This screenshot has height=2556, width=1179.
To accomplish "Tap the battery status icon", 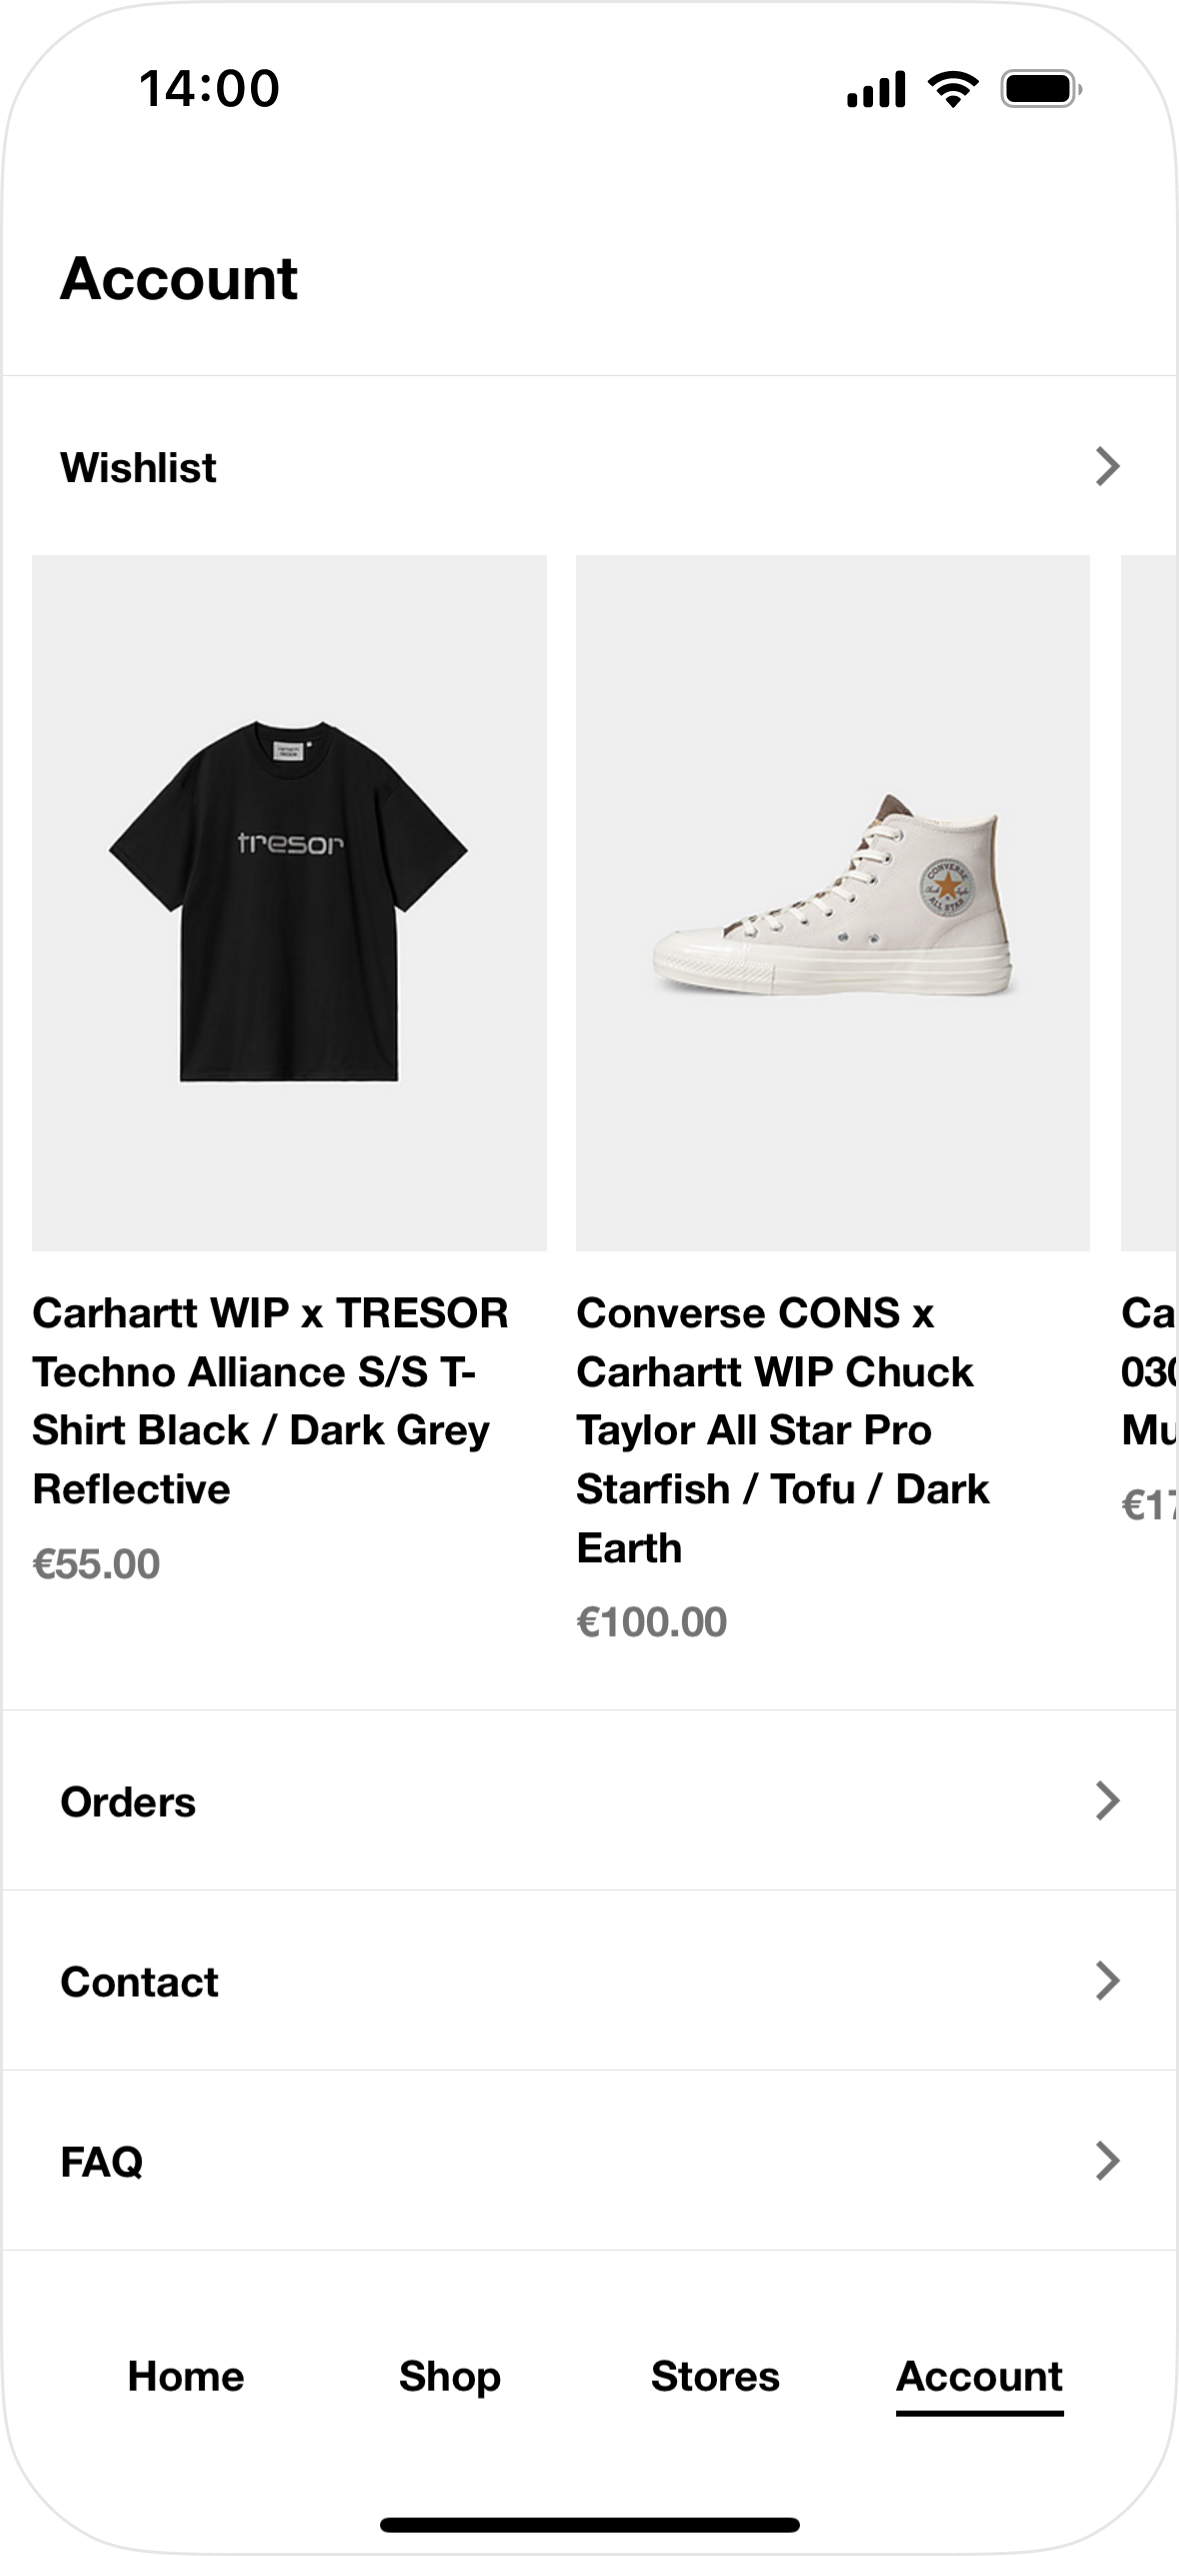I will click(1040, 90).
